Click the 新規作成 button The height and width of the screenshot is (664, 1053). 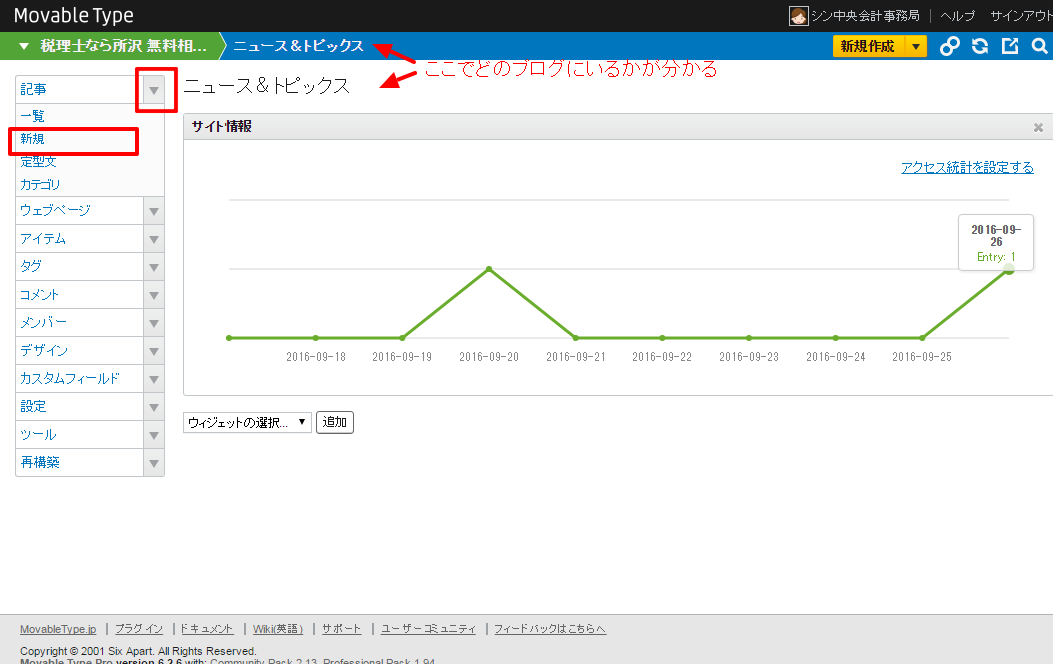coord(868,46)
